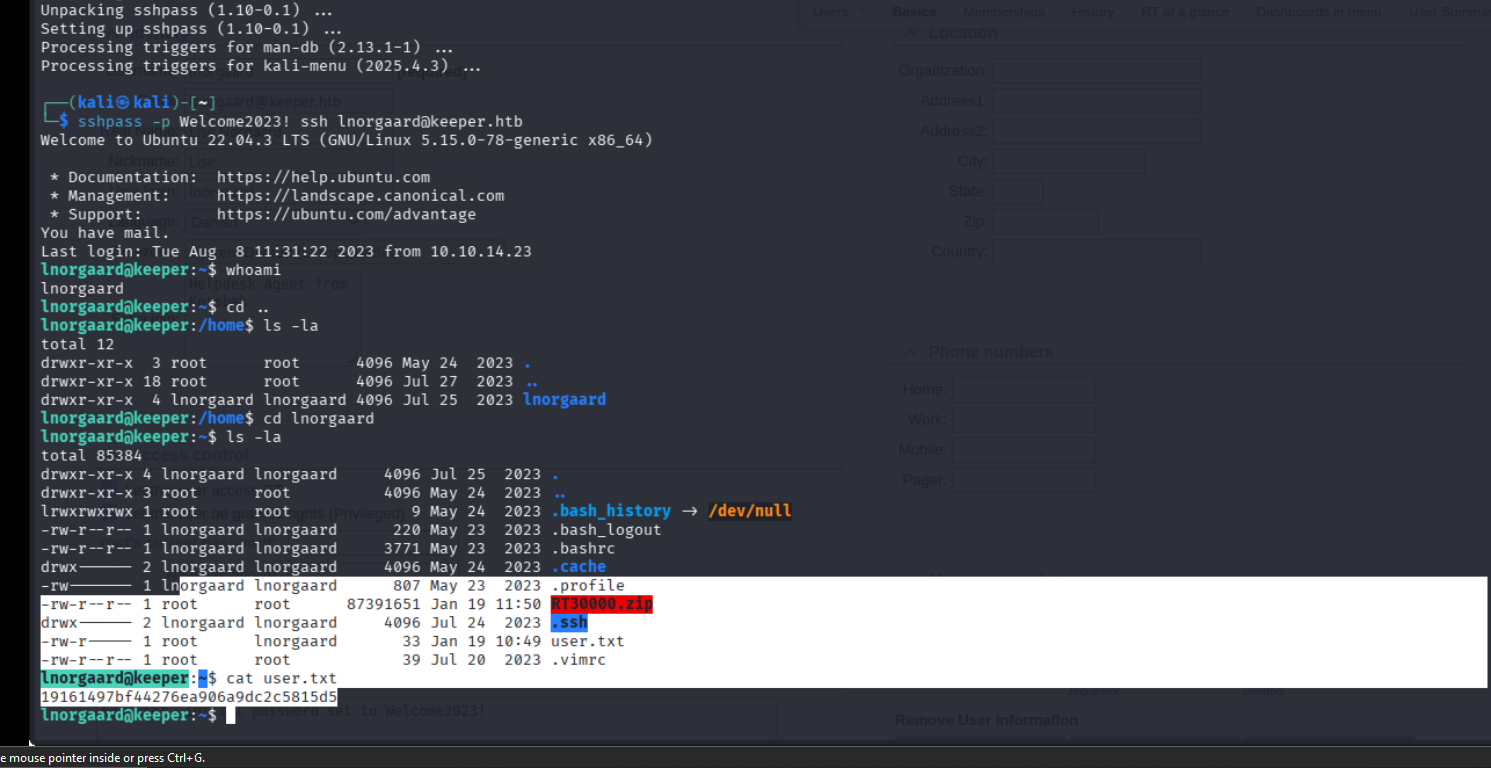1491x768 pixels.
Task: Click the Home phone number field
Action: (x=1023, y=389)
